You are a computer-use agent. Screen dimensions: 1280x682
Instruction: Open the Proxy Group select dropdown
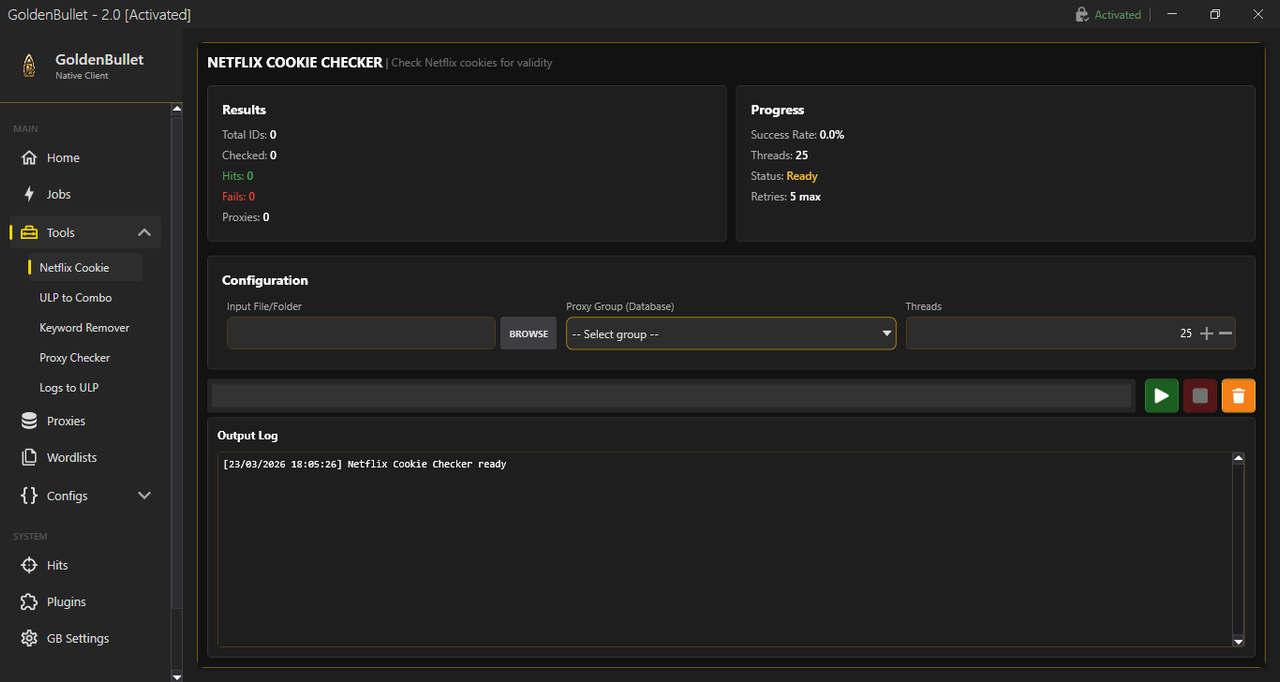(731, 334)
